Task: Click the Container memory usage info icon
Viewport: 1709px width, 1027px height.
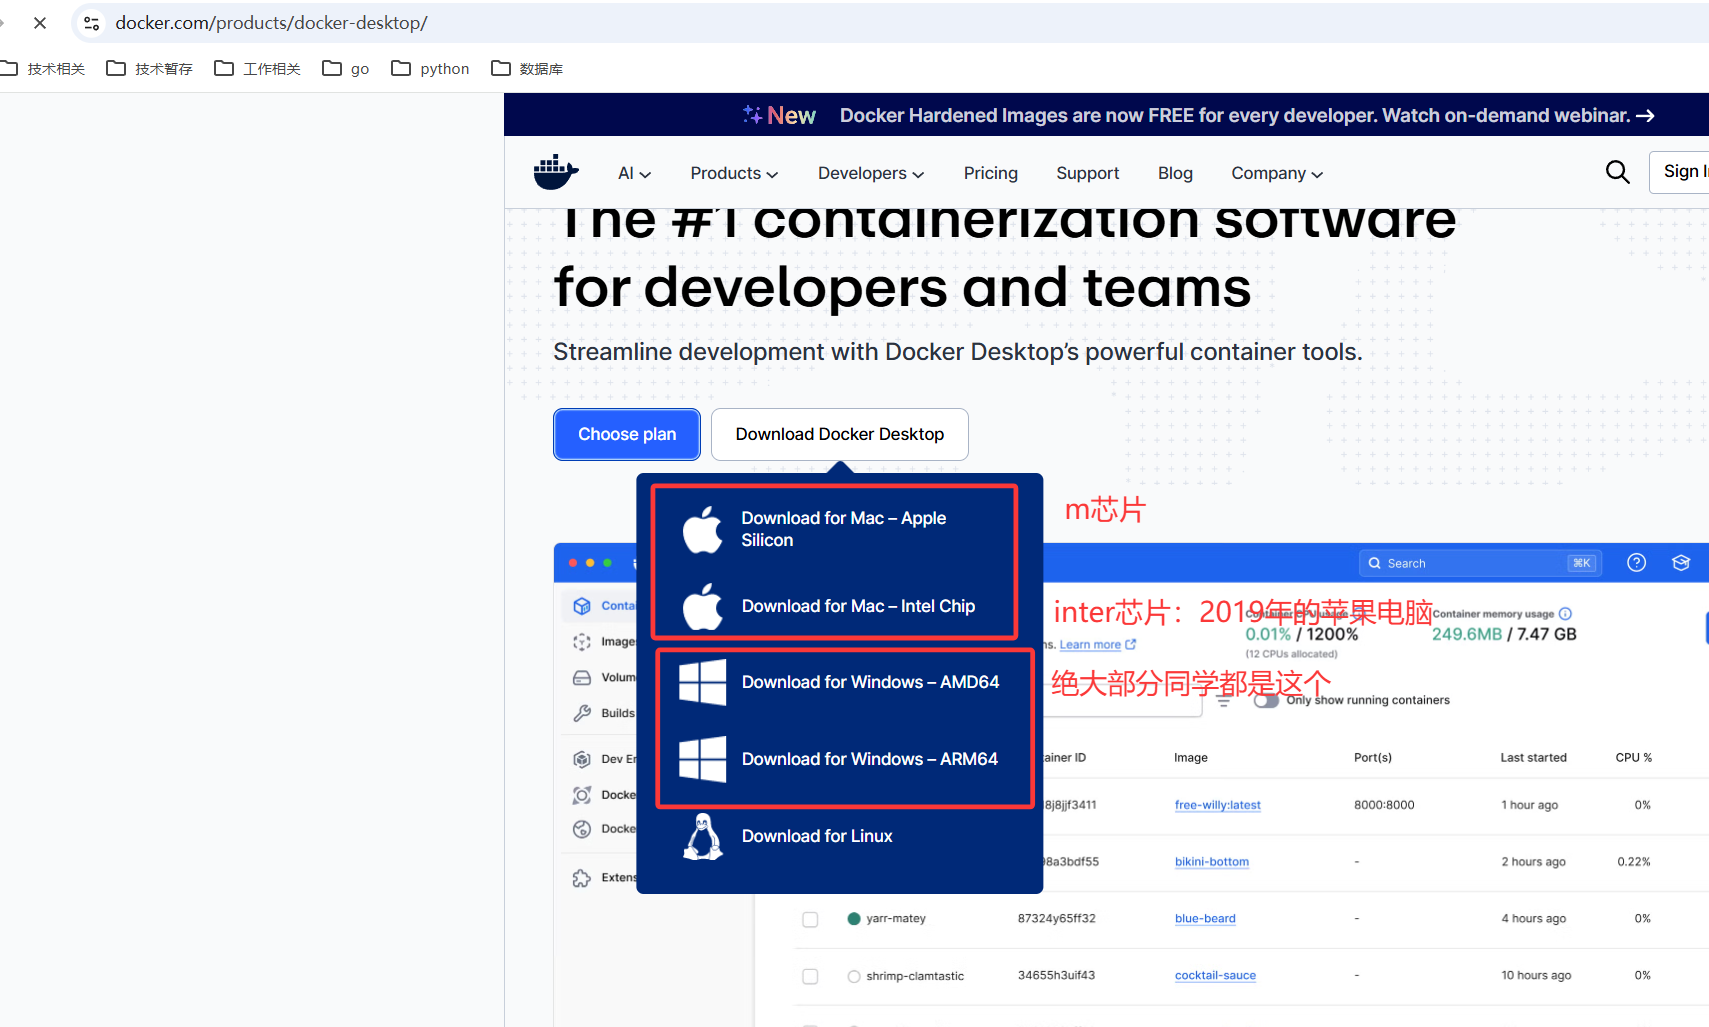Action: [x=1565, y=614]
